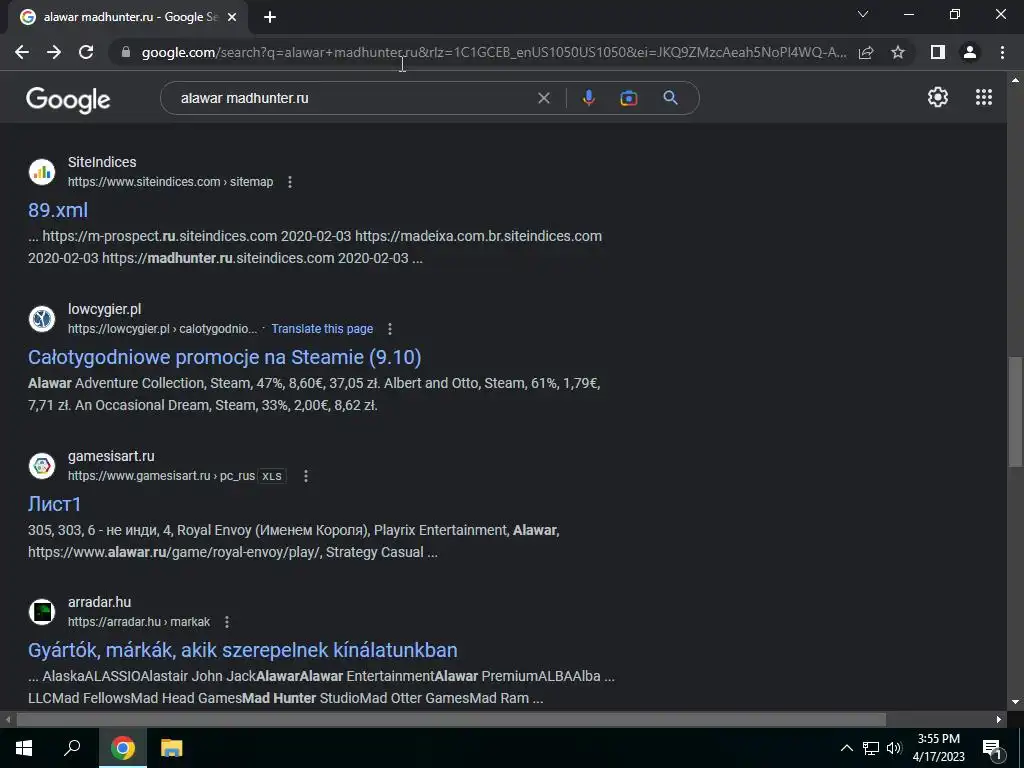1024x768 pixels.
Task: Click the scroll down arrow
Action: click(x=1015, y=703)
